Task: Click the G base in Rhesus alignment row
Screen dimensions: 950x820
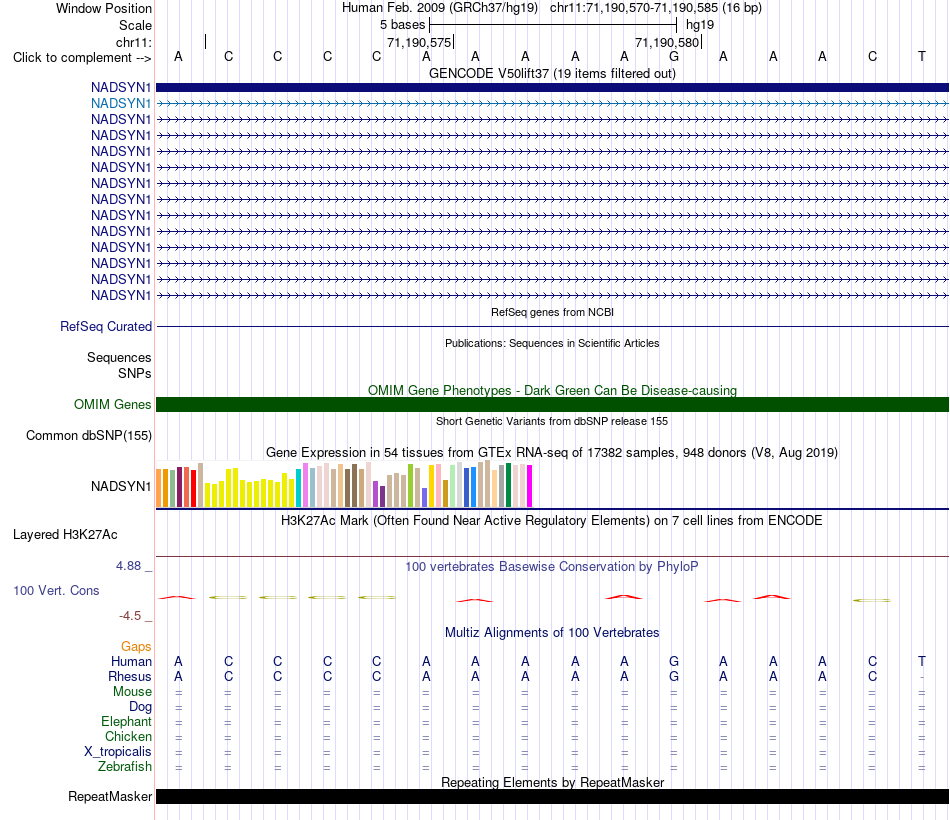Action: (x=674, y=676)
